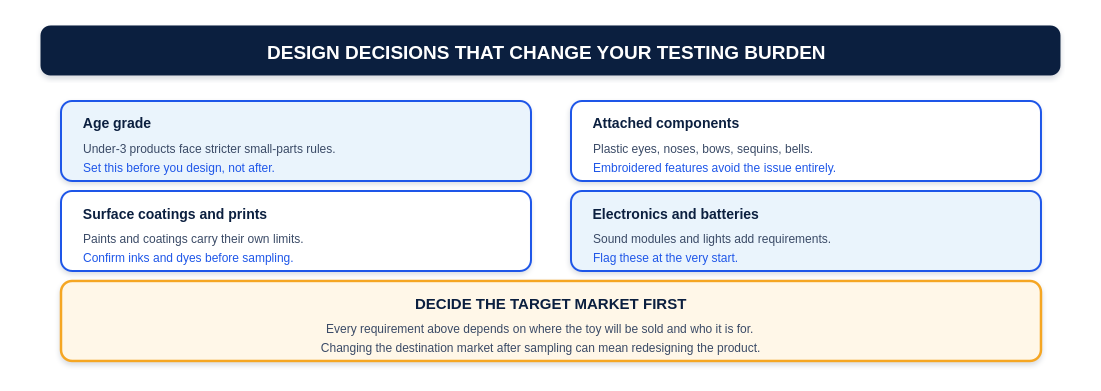Click the 'Design Decisions That Change Your Testing Burden' banner
This screenshot has height=391, width=1101.
(550, 51)
